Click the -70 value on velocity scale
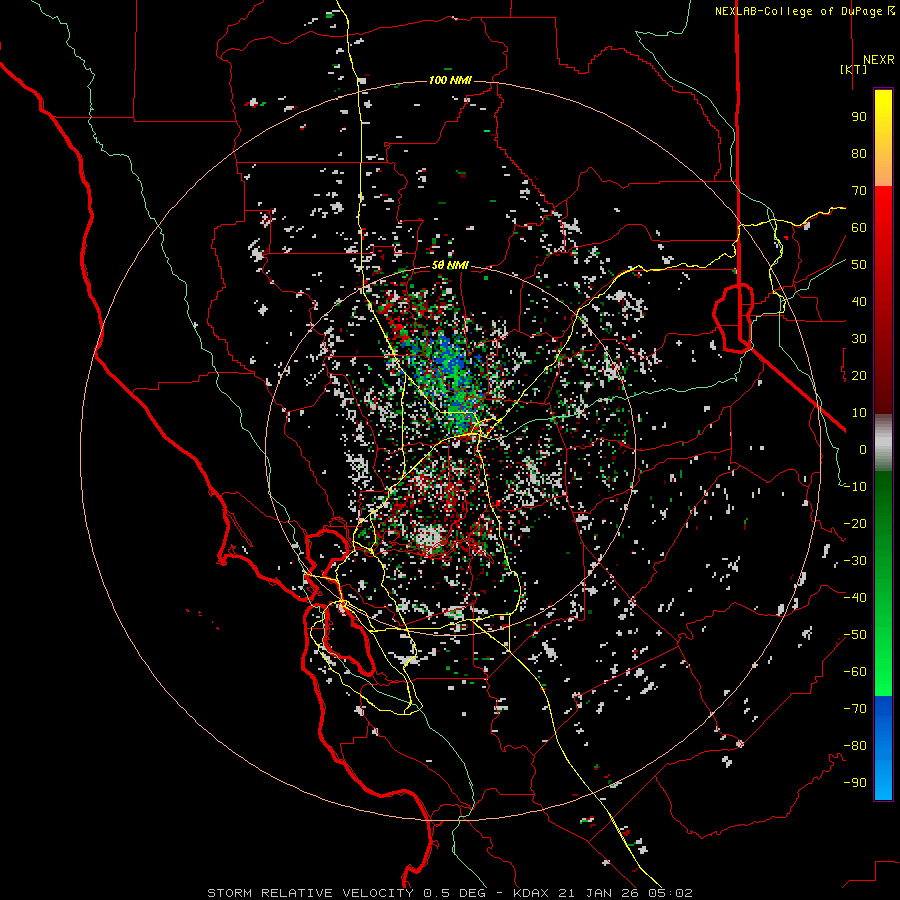The height and width of the screenshot is (900, 900). [855, 709]
